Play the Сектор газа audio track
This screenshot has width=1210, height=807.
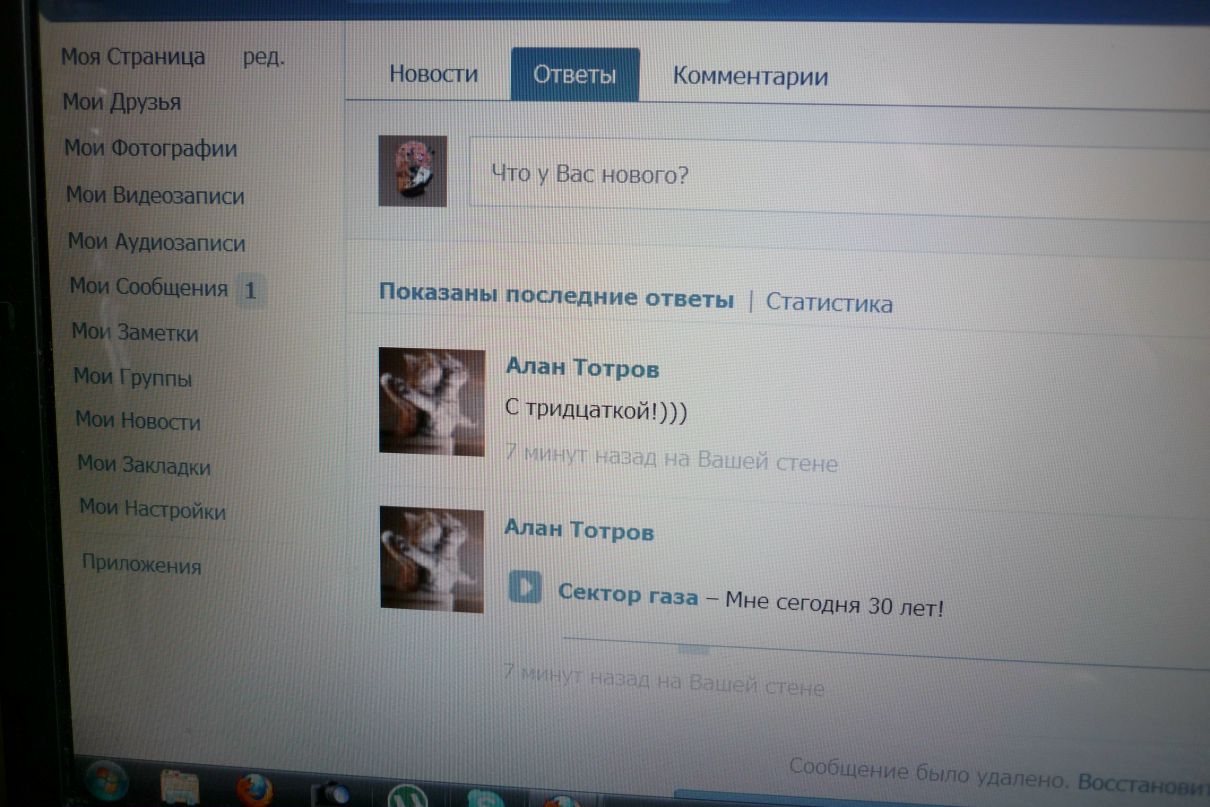(524, 586)
